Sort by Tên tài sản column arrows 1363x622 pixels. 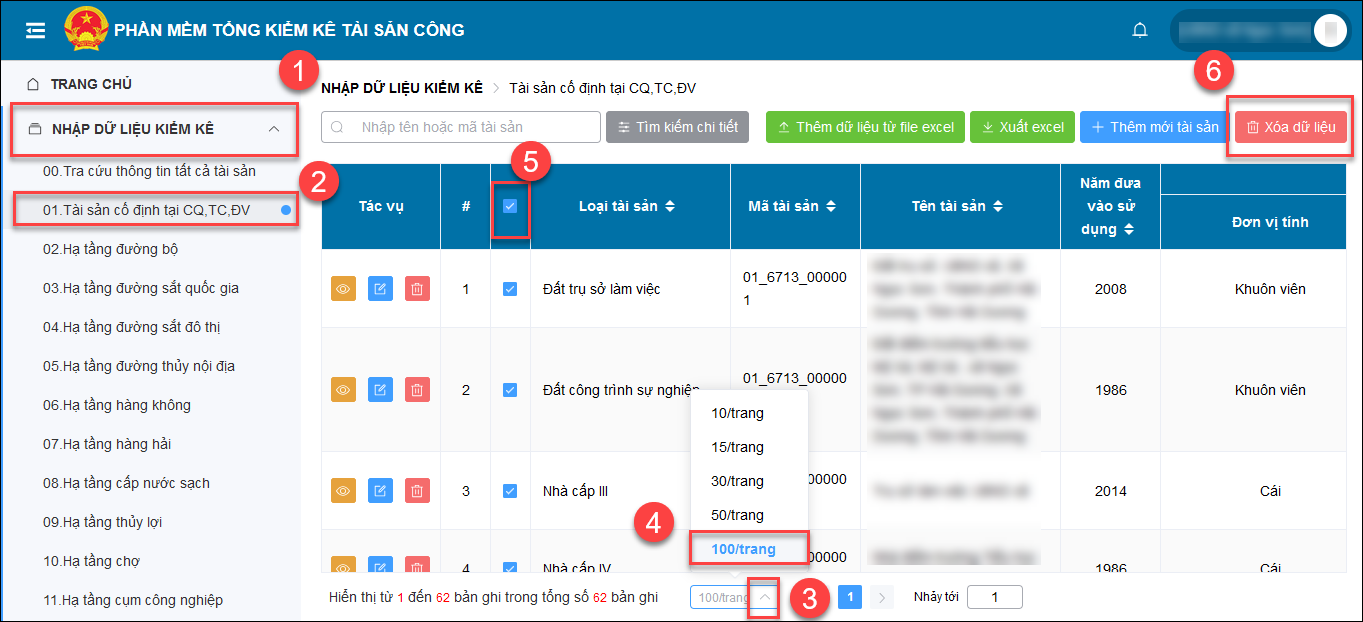[x=998, y=206]
